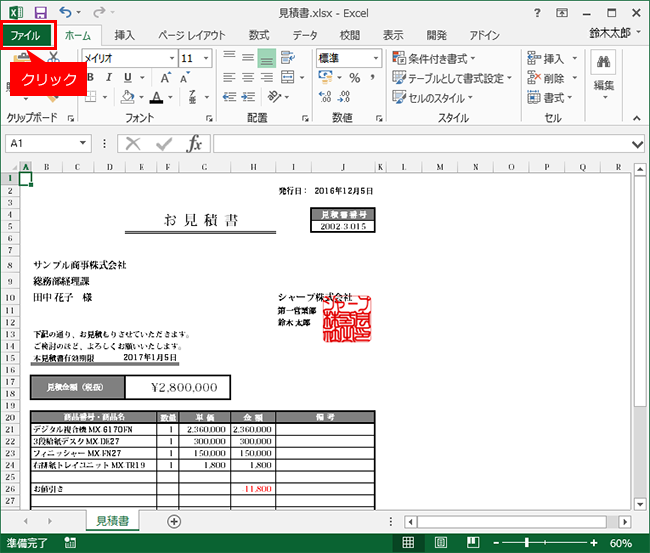This screenshot has height=553, width=650.
Task: Align text left
Action: pyautogui.click(x=229, y=78)
